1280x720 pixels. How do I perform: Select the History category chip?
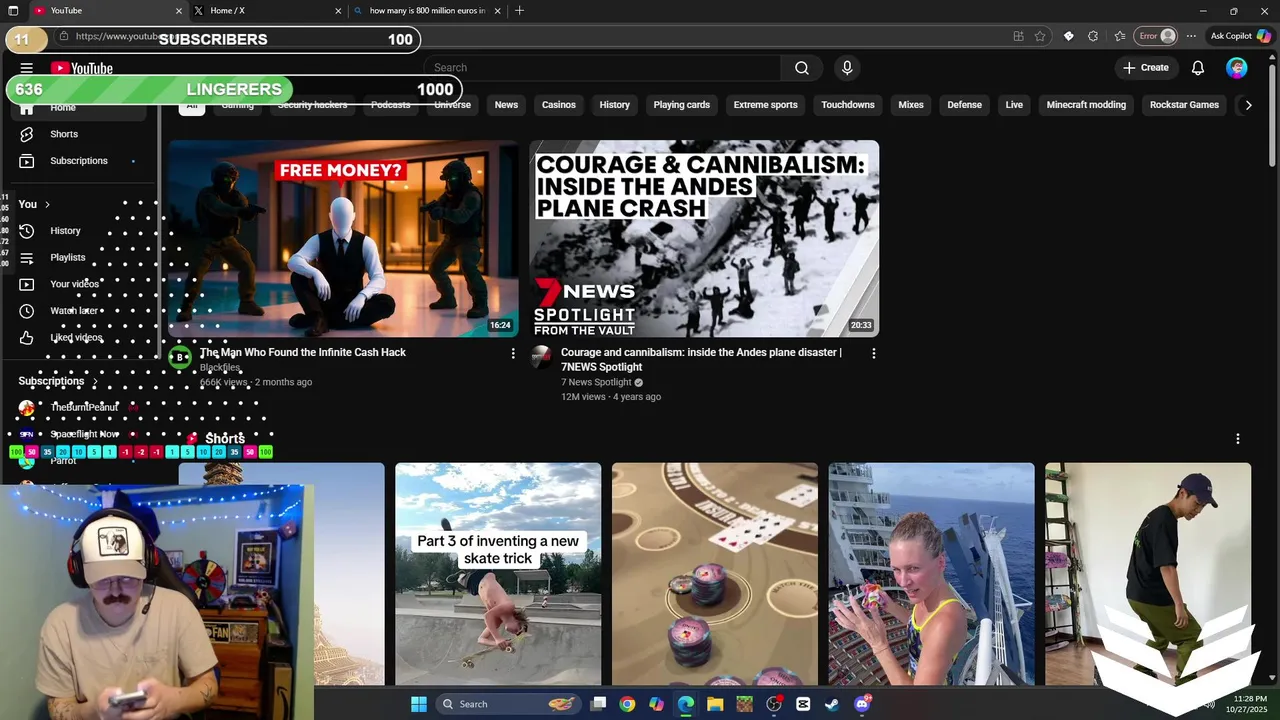tap(615, 105)
